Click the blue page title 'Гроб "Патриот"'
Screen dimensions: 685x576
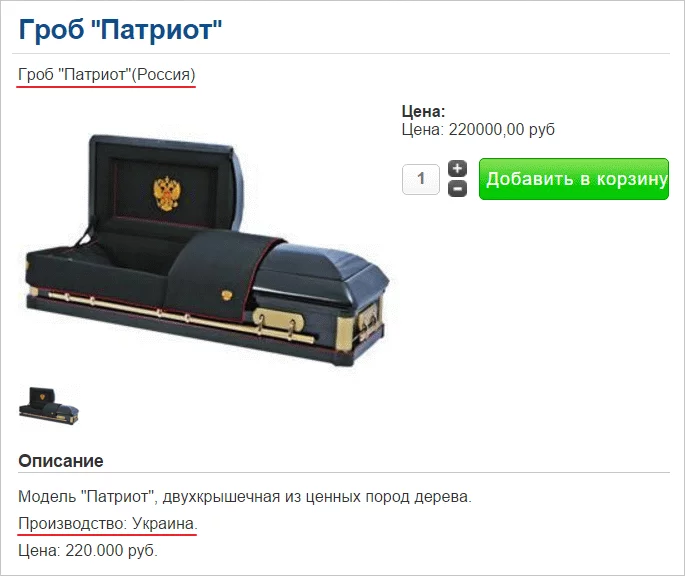tap(120, 30)
